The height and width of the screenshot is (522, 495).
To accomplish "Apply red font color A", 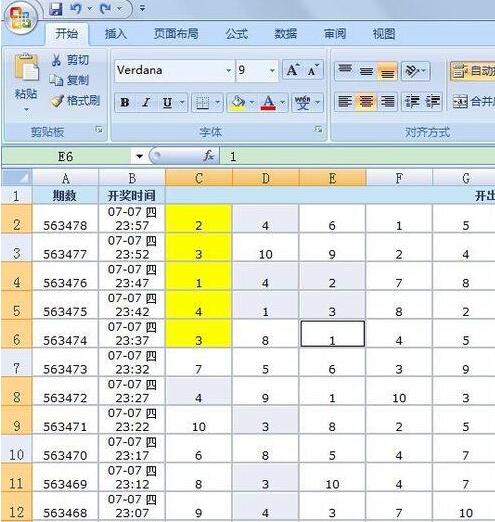I will tap(269, 102).
